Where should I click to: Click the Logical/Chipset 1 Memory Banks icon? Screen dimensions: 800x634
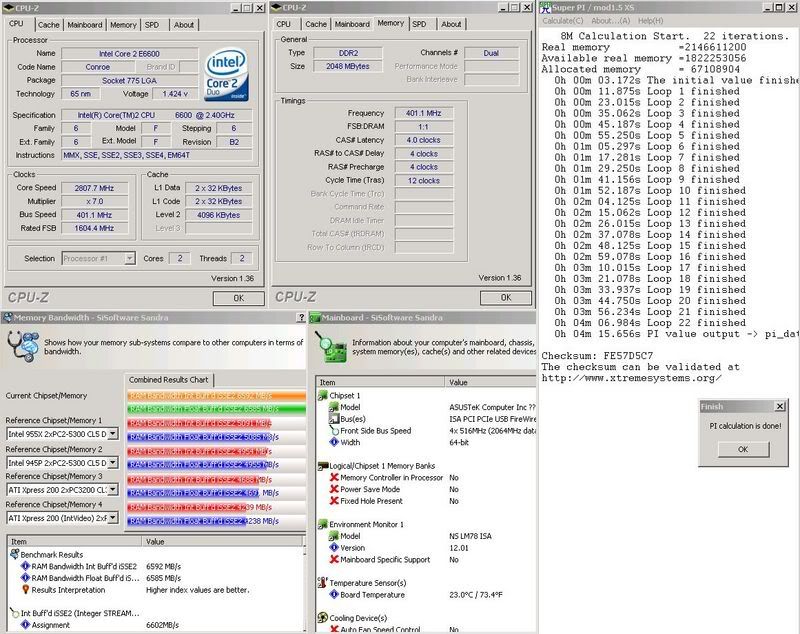[x=322, y=466]
